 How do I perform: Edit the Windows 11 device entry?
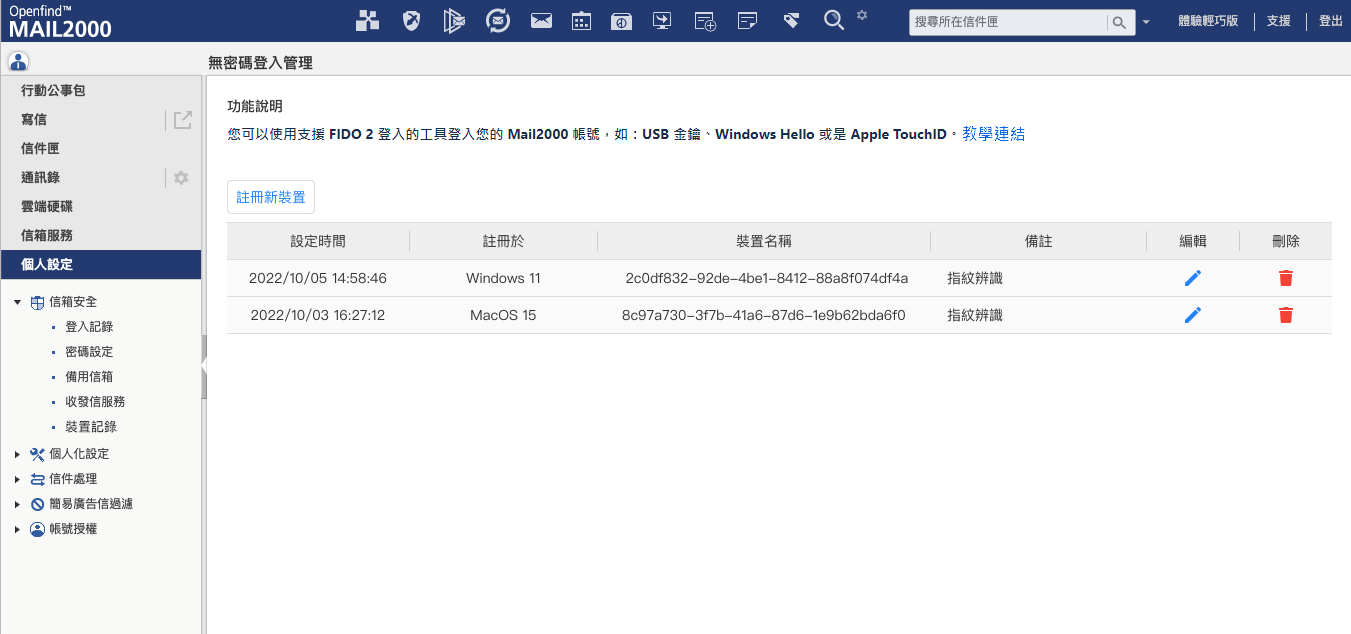[x=1192, y=278]
